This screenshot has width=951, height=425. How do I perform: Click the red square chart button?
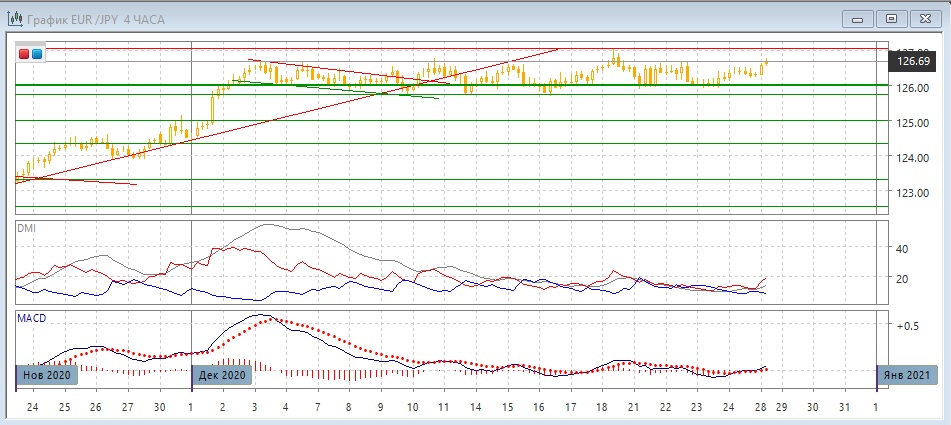point(25,54)
